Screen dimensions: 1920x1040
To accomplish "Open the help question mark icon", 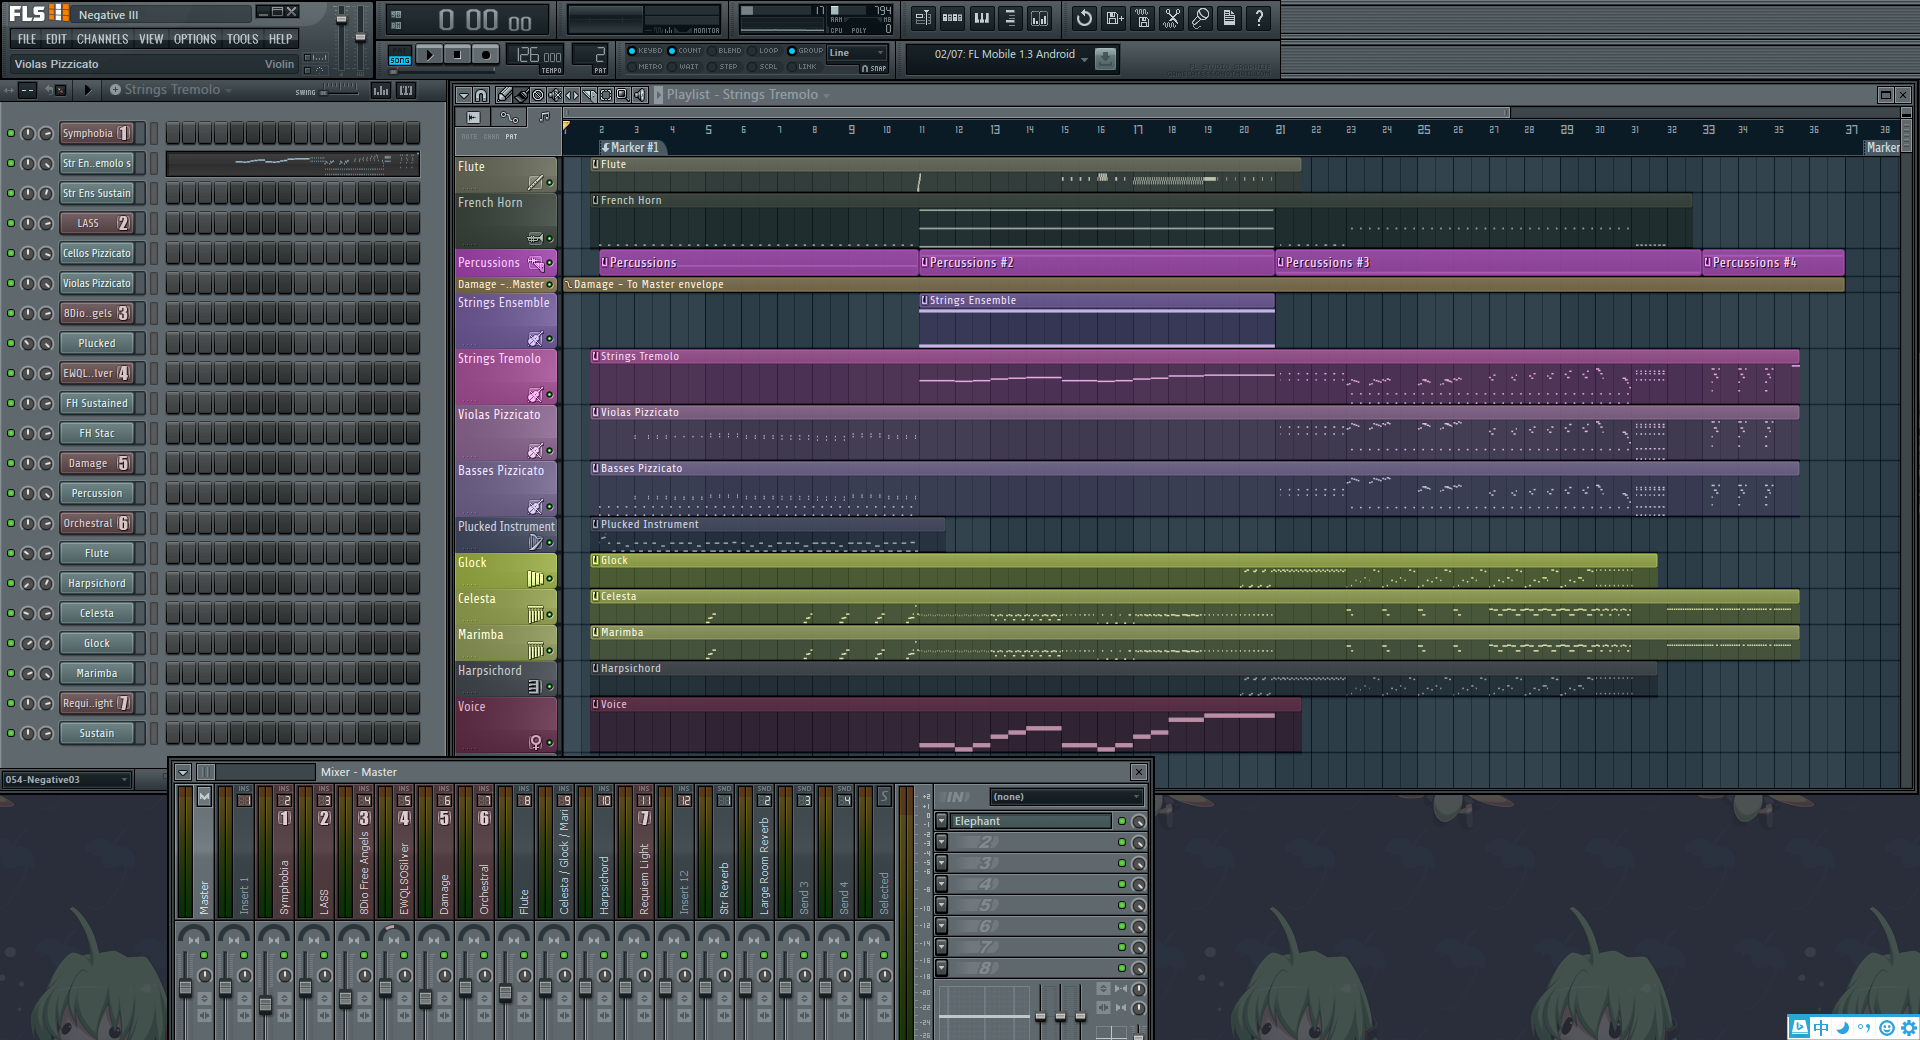I will pos(1258,18).
